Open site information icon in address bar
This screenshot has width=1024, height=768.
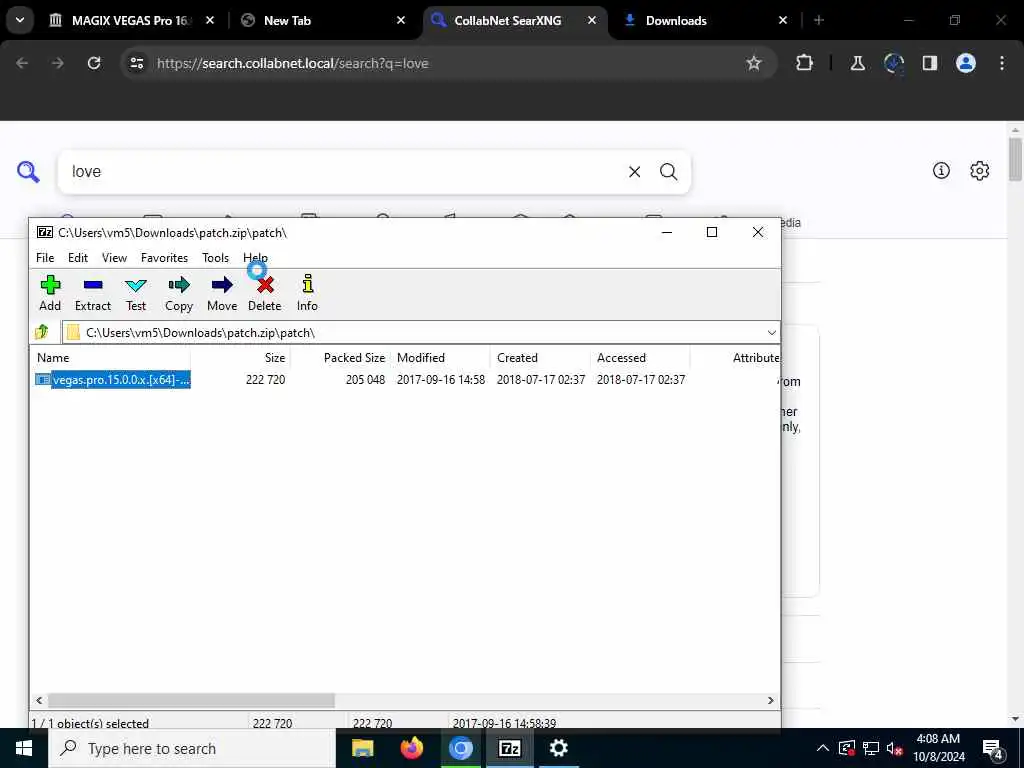click(136, 63)
